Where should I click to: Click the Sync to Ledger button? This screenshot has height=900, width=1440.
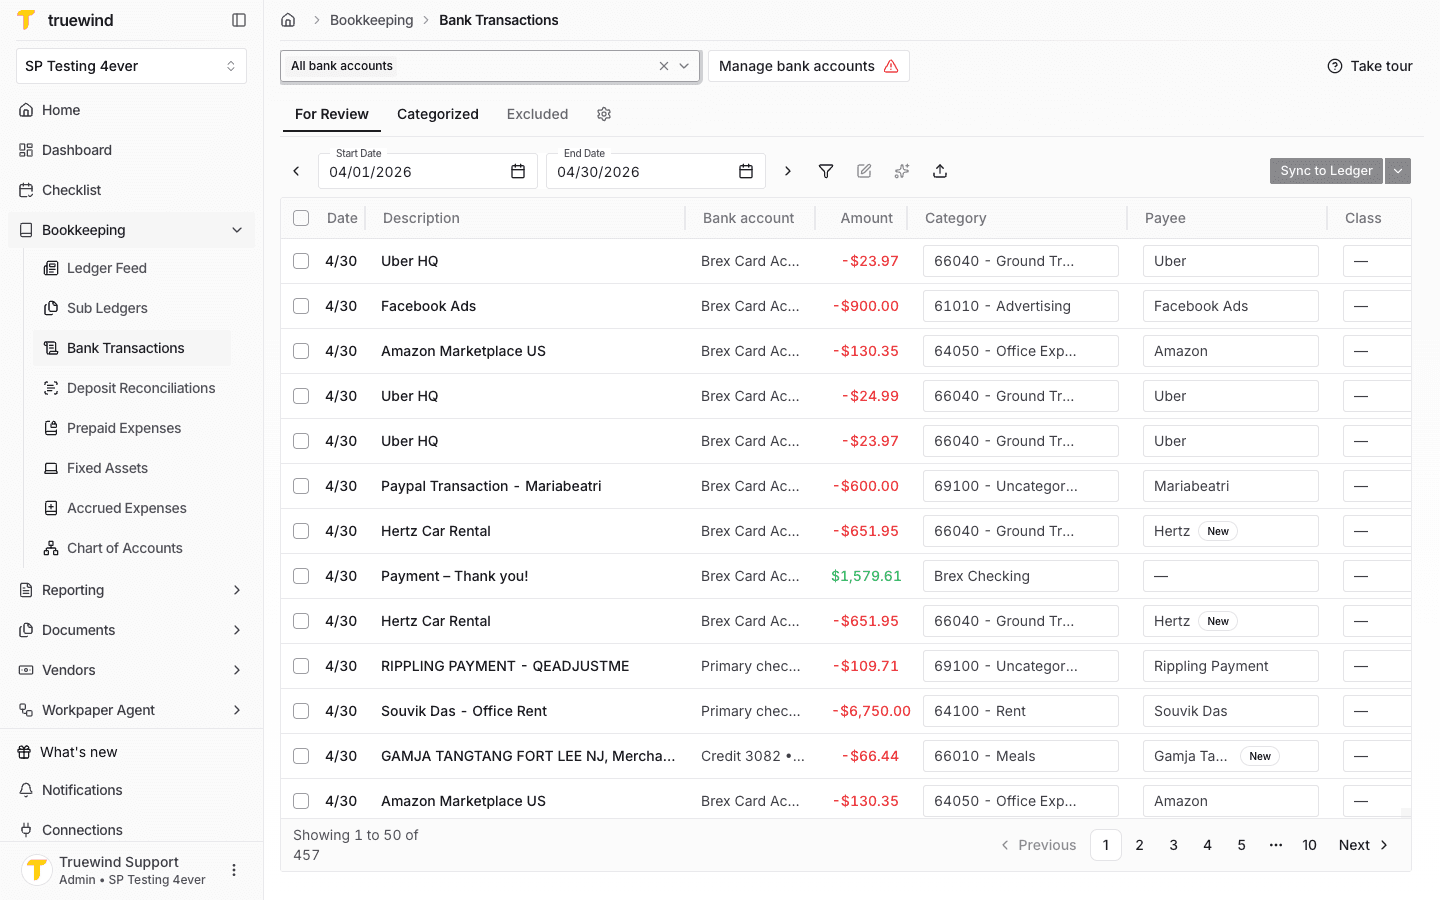pos(1326,171)
